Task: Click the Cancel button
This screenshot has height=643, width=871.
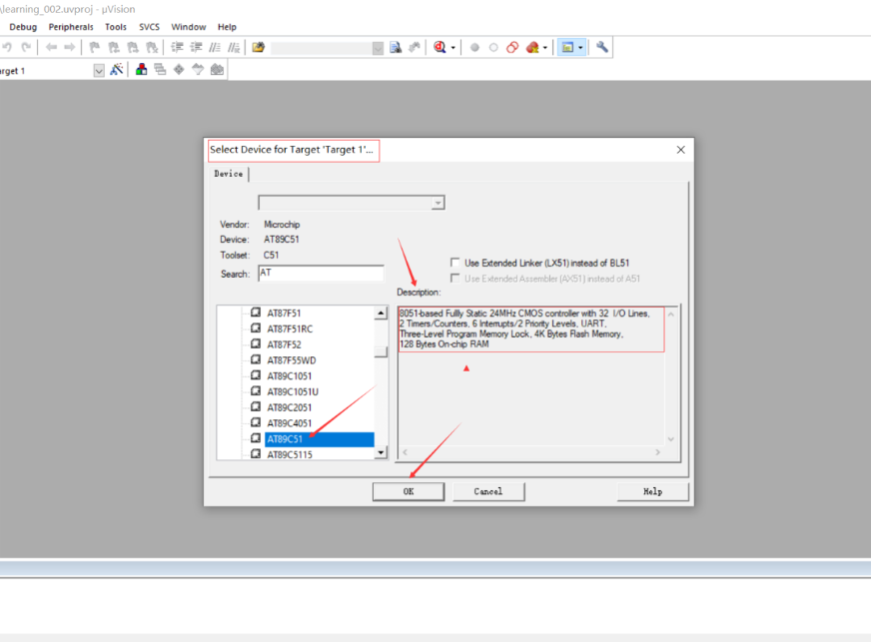Action: pyautogui.click(x=488, y=491)
